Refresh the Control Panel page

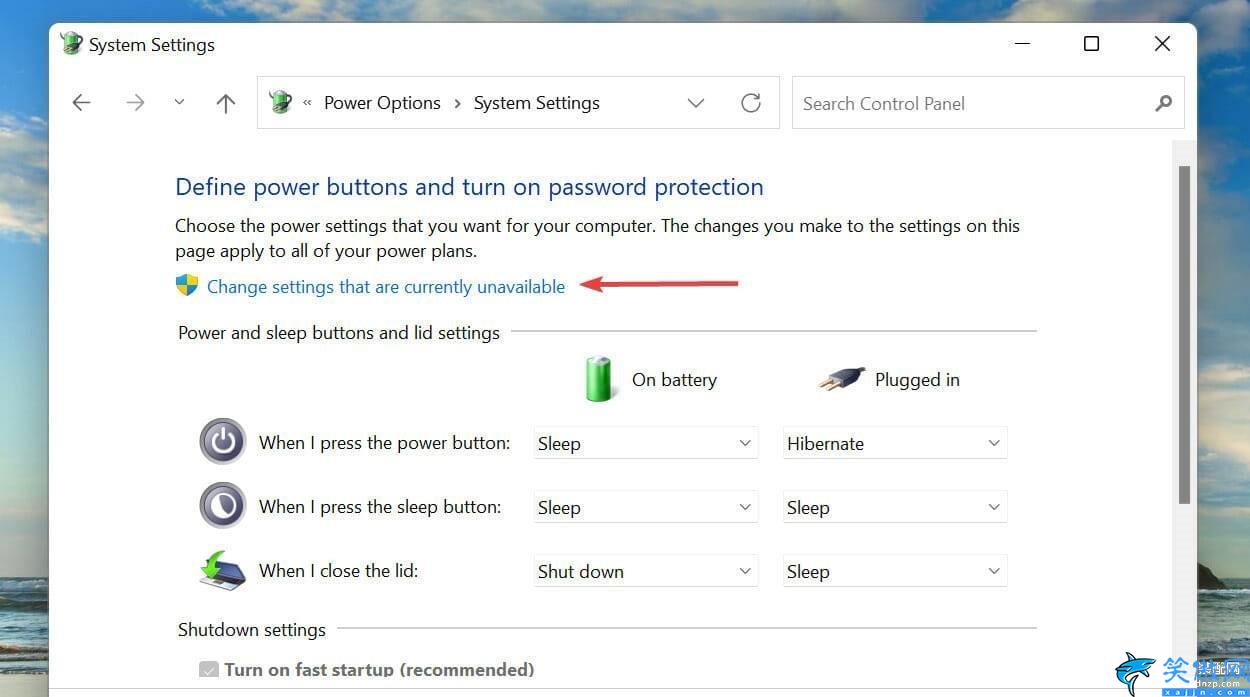(x=751, y=103)
